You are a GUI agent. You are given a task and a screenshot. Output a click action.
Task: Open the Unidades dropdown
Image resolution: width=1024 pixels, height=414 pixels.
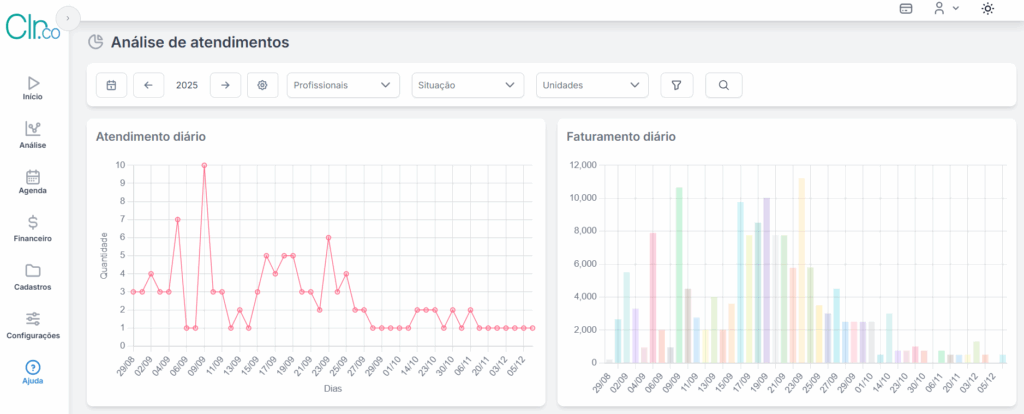tap(592, 86)
